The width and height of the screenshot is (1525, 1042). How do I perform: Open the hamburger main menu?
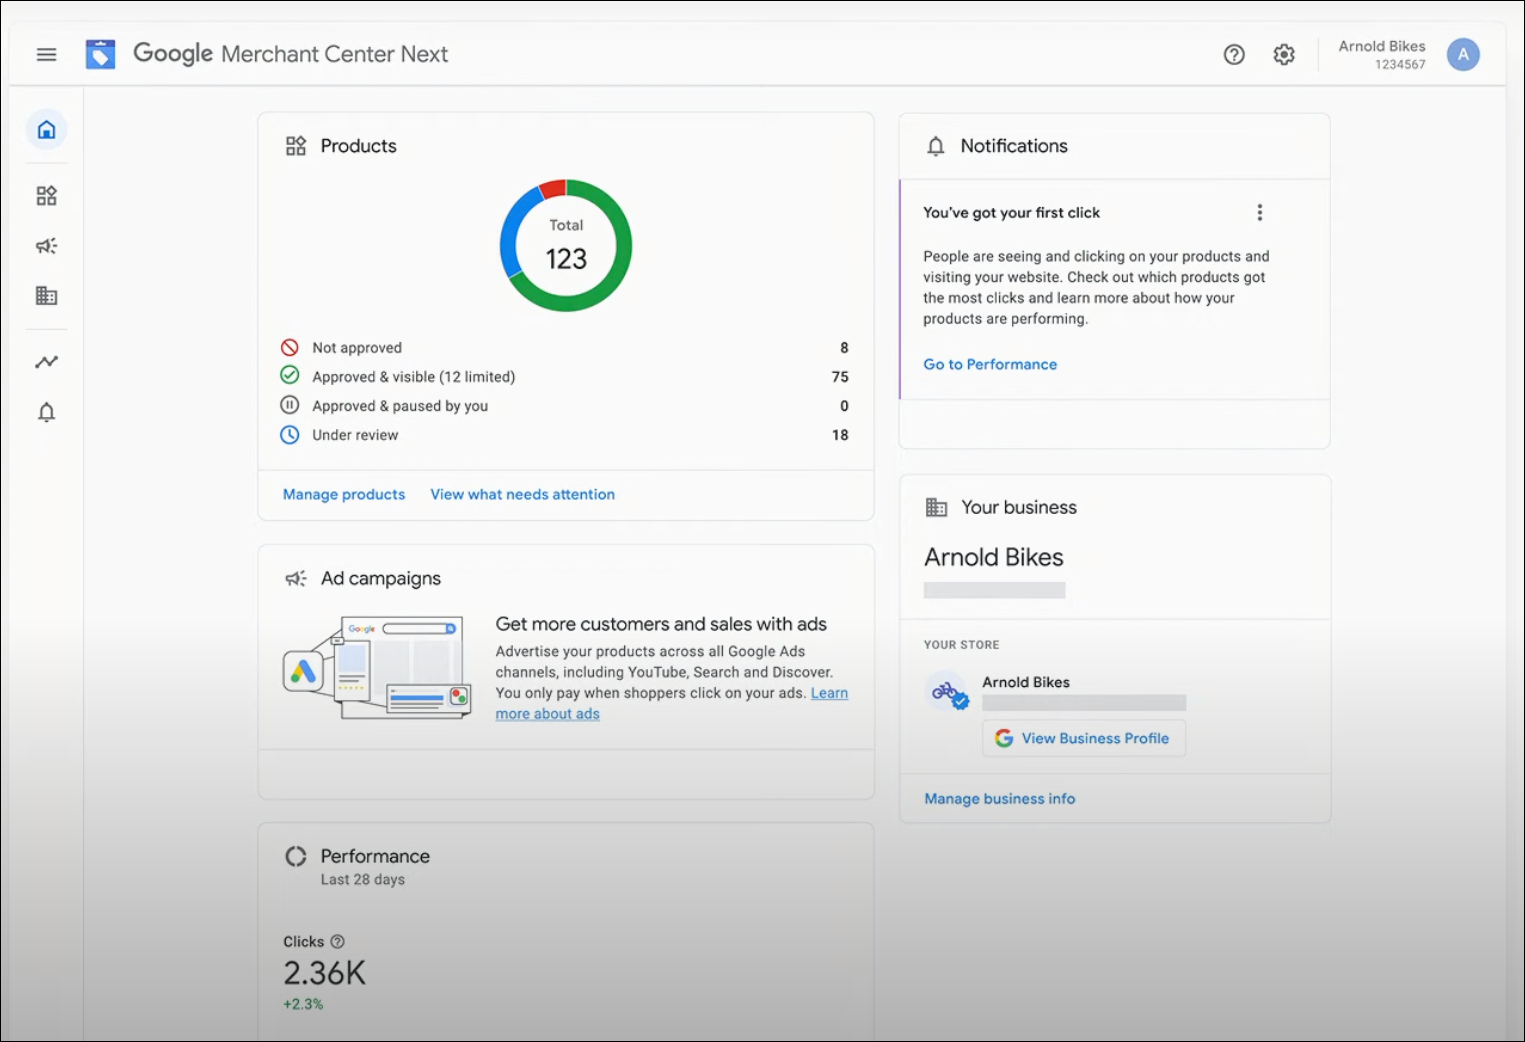(x=46, y=54)
